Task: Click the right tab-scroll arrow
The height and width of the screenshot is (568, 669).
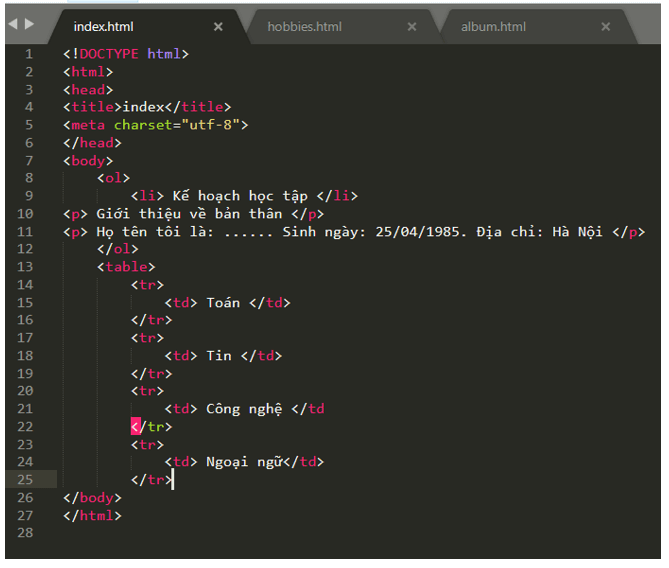Action: (x=29, y=24)
